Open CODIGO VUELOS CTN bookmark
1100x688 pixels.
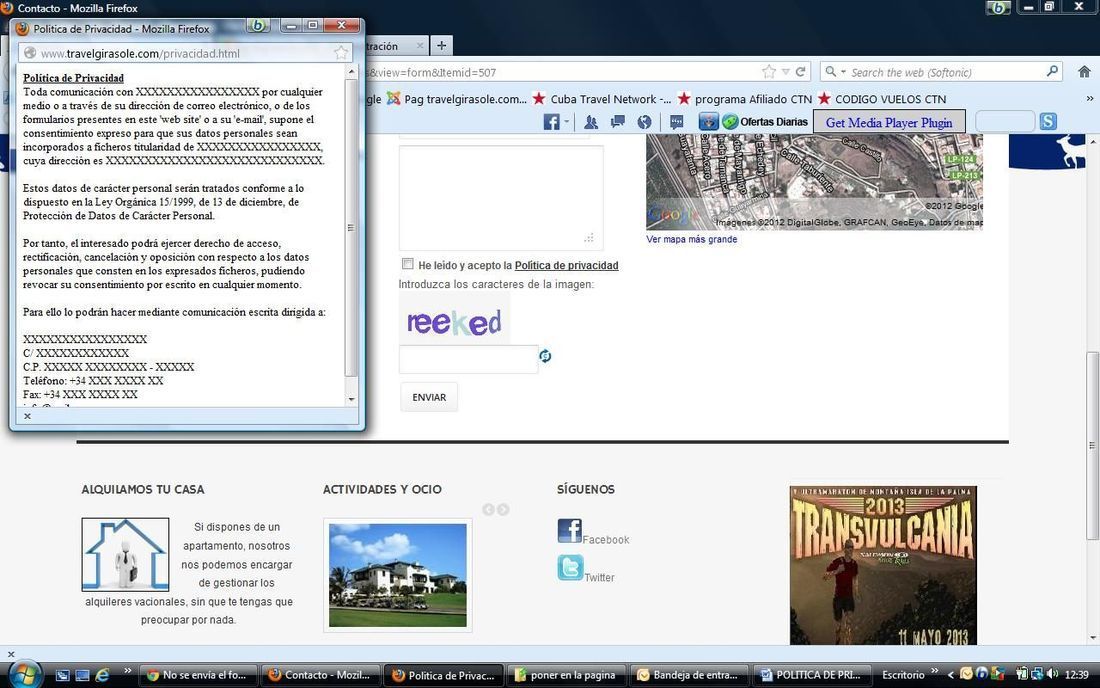(882, 99)
